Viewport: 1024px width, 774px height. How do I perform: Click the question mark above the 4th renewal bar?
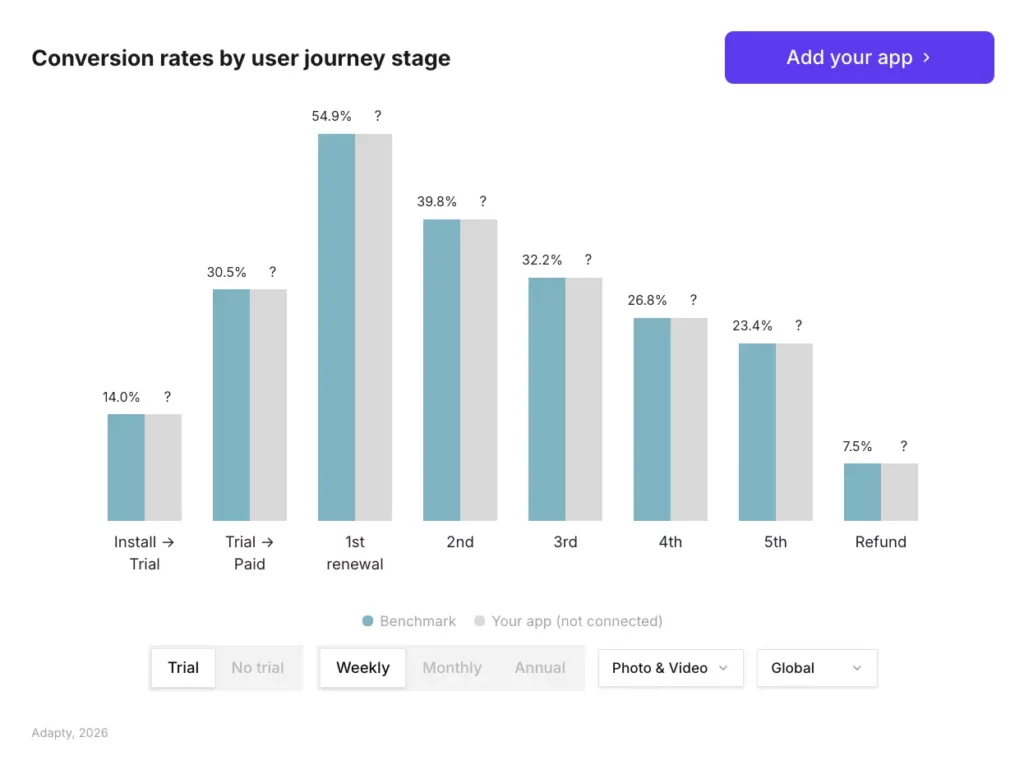point(693,300)
